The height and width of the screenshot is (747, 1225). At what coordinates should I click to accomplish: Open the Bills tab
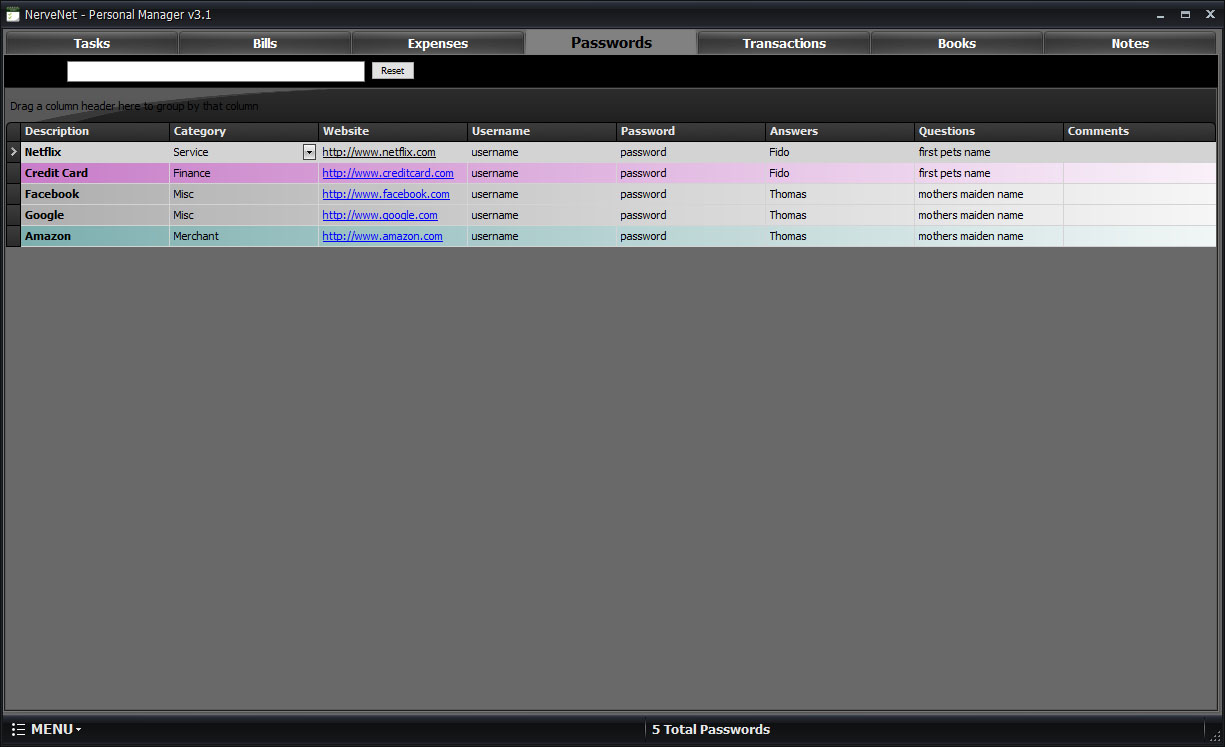(265, 43)
